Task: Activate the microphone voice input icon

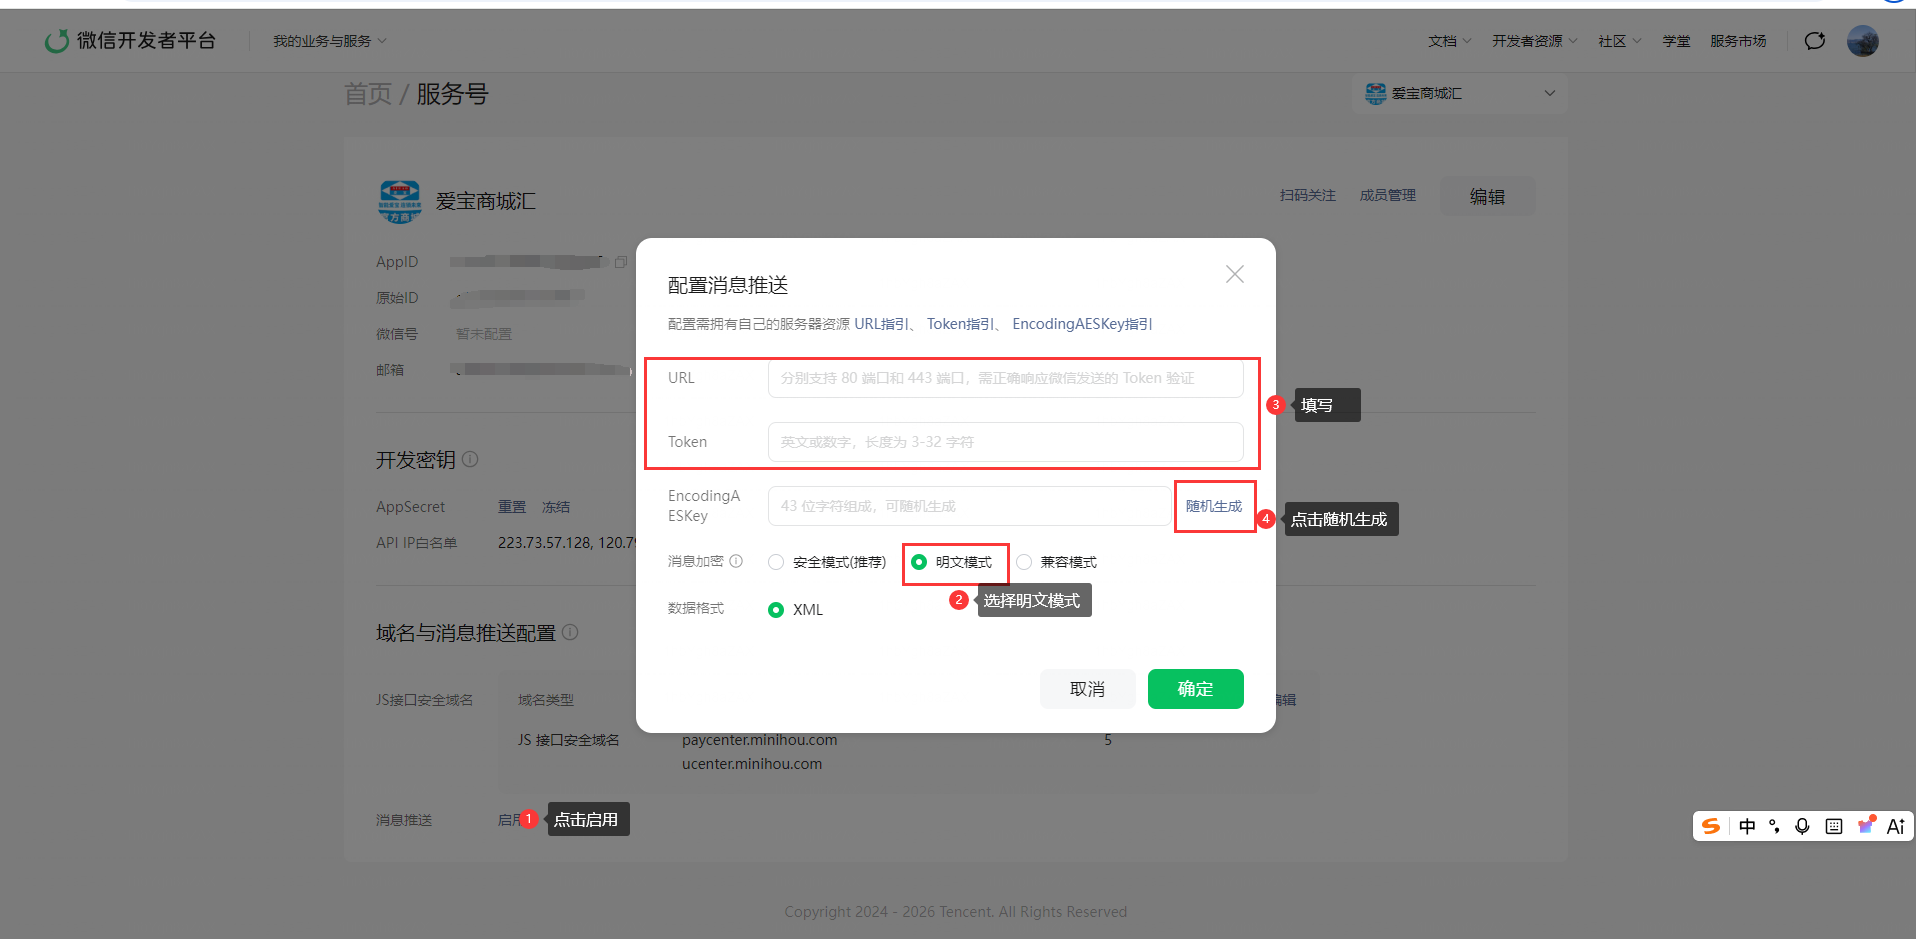Action: pos(1802,826)
